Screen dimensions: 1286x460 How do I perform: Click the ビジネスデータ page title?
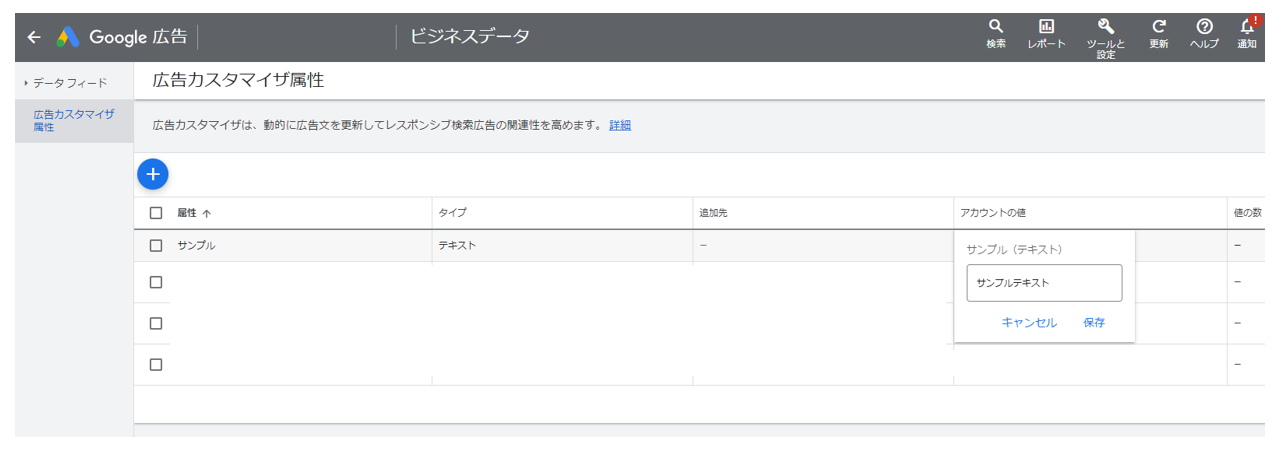470,37
